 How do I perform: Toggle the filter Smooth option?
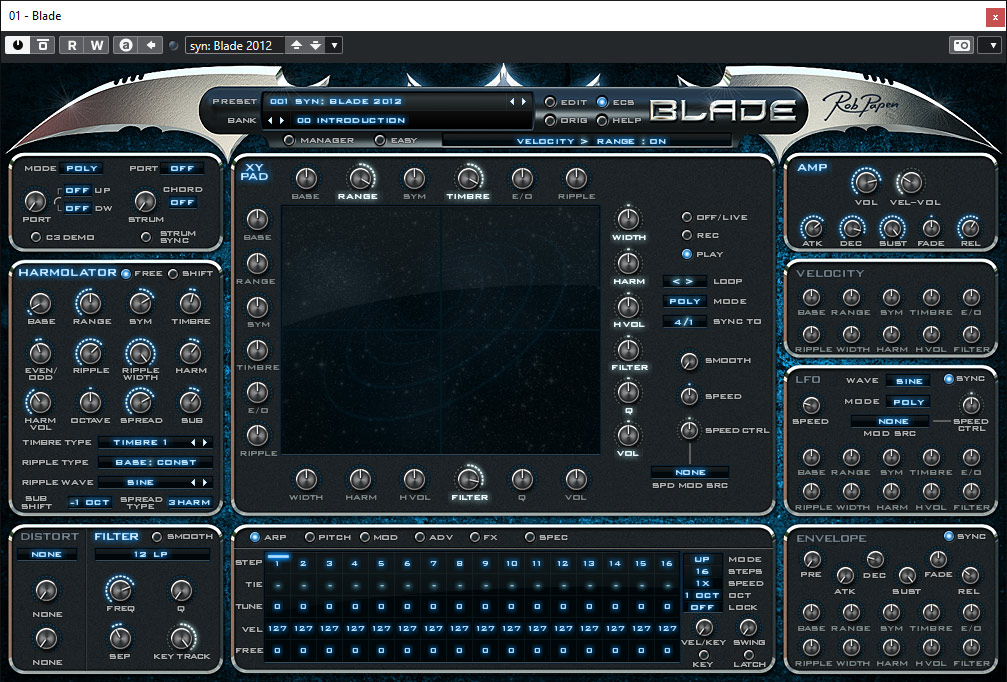coord(157,537)
